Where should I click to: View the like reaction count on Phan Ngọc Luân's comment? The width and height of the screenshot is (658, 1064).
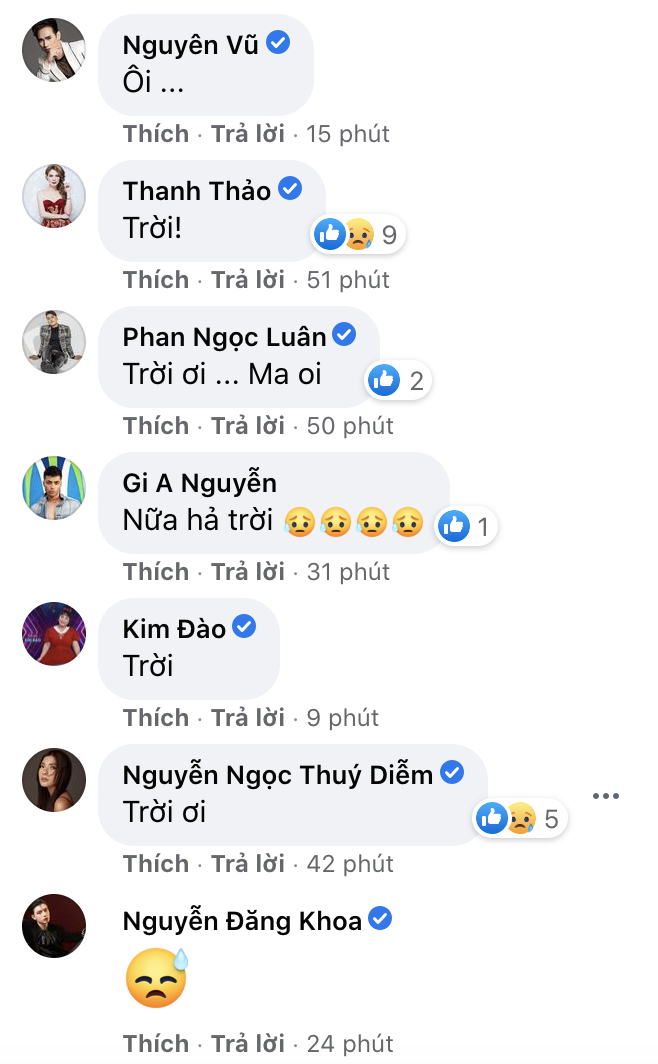[398, 381]
